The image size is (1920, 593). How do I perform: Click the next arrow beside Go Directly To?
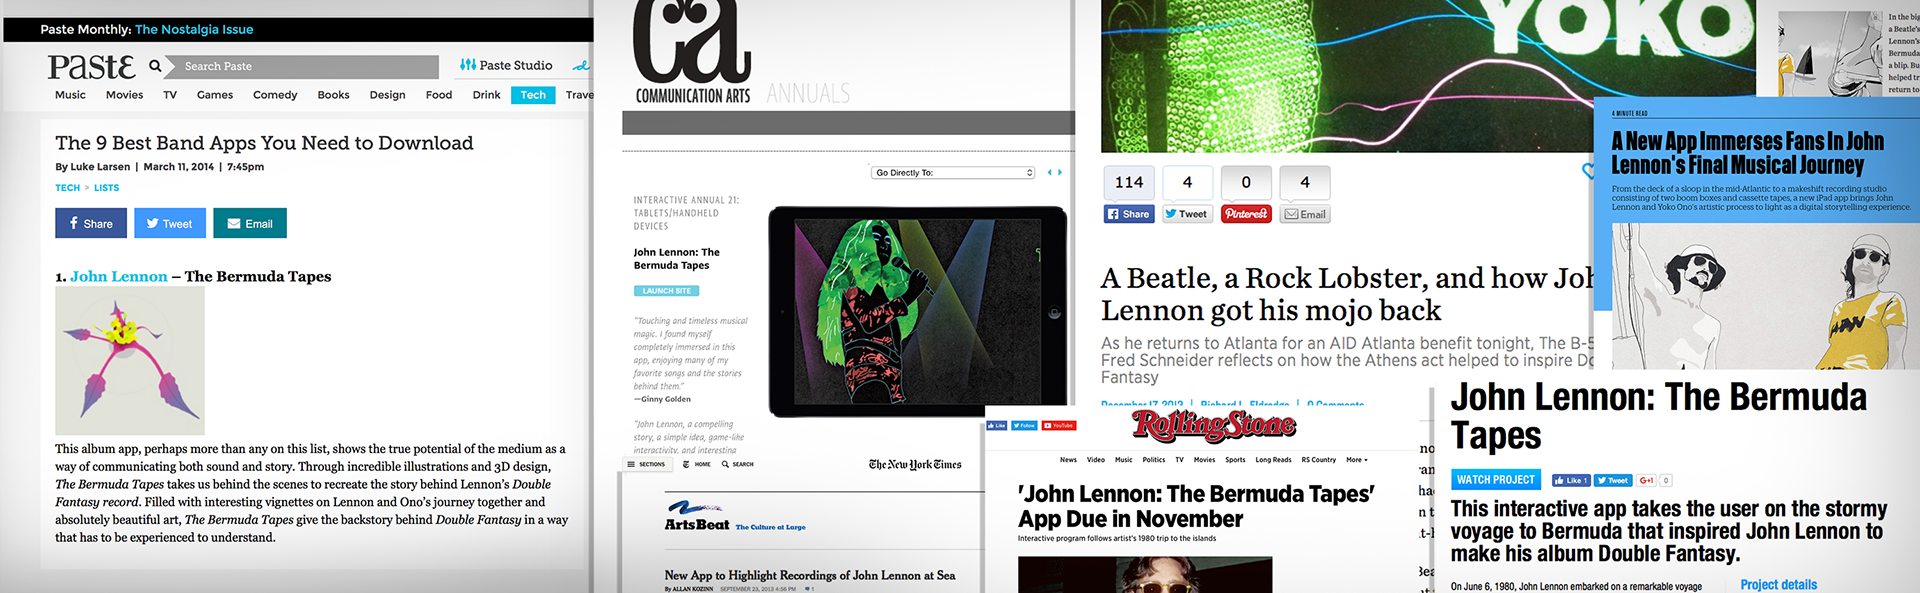pyautogui.click(x=1060, y=173)
